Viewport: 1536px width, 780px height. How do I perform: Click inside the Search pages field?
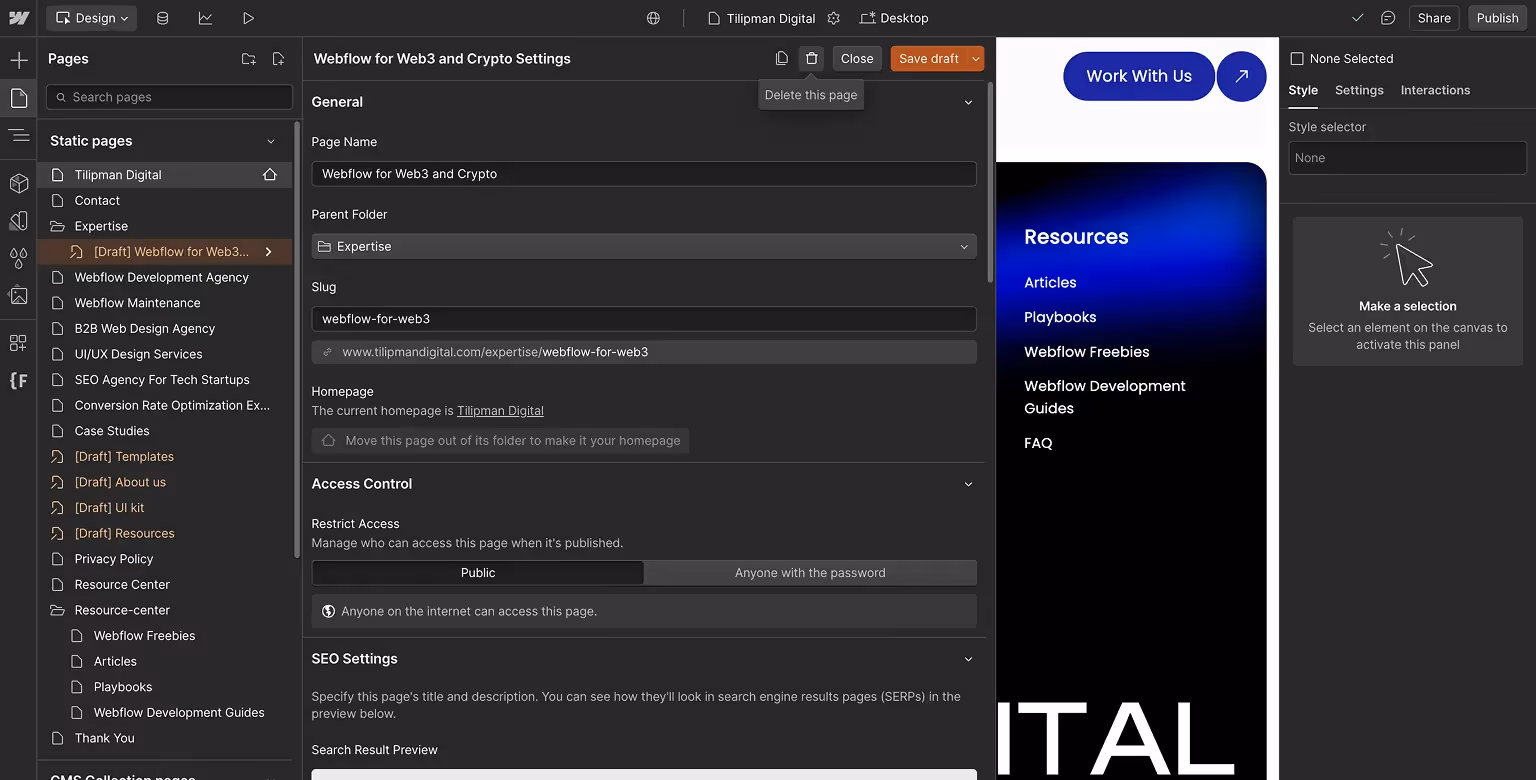(168, 96)
